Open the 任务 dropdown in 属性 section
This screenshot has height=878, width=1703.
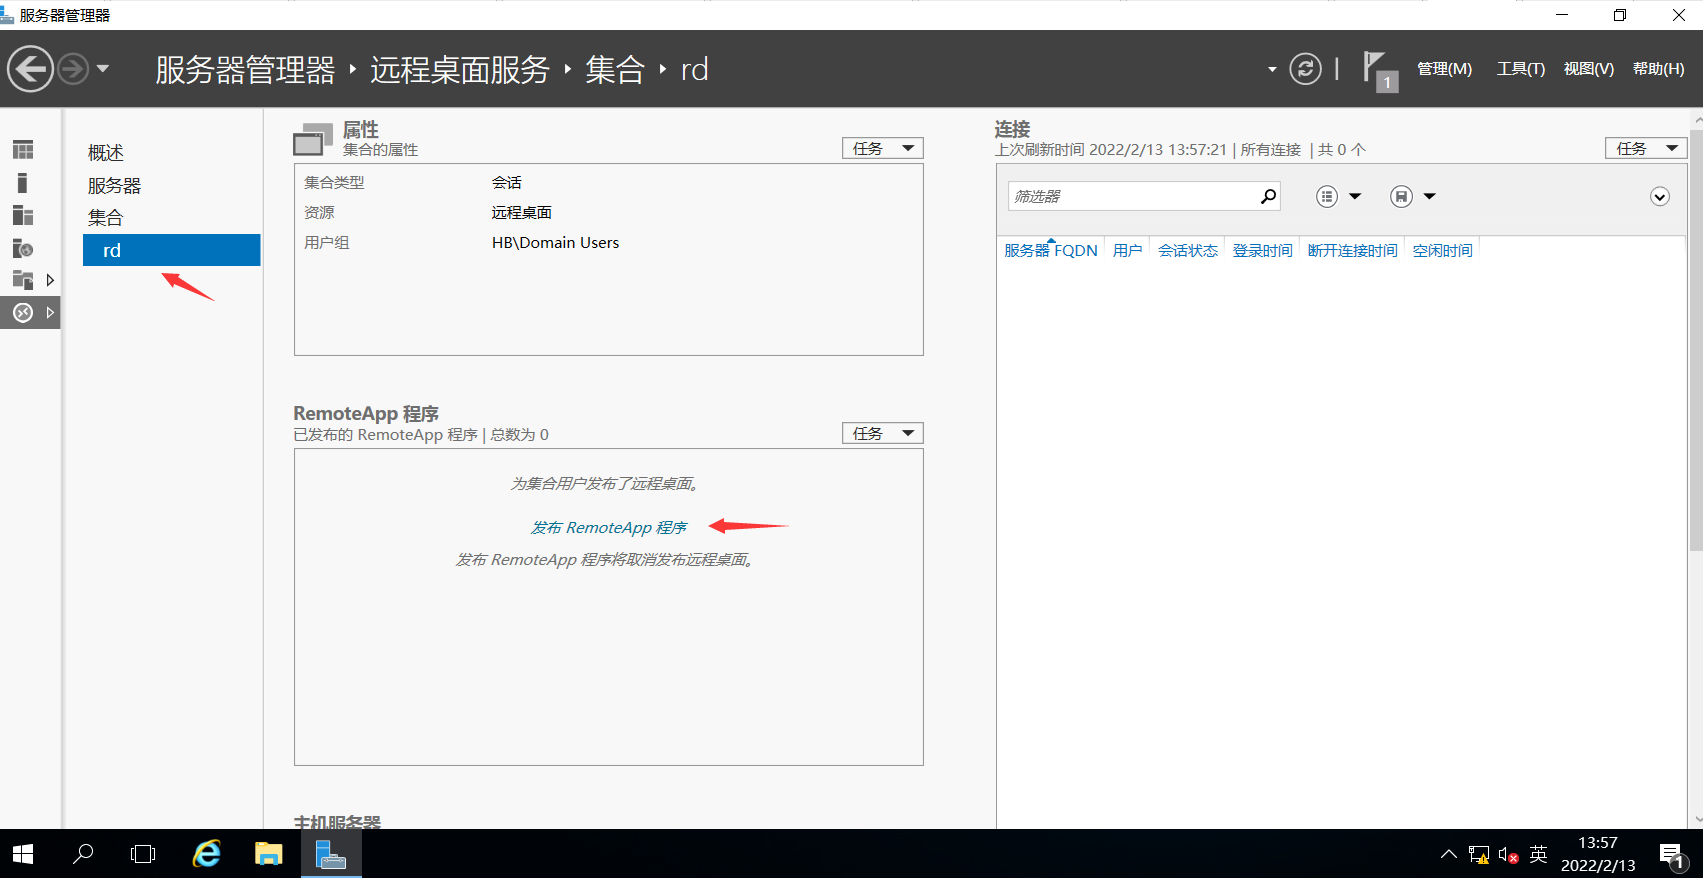882,148
